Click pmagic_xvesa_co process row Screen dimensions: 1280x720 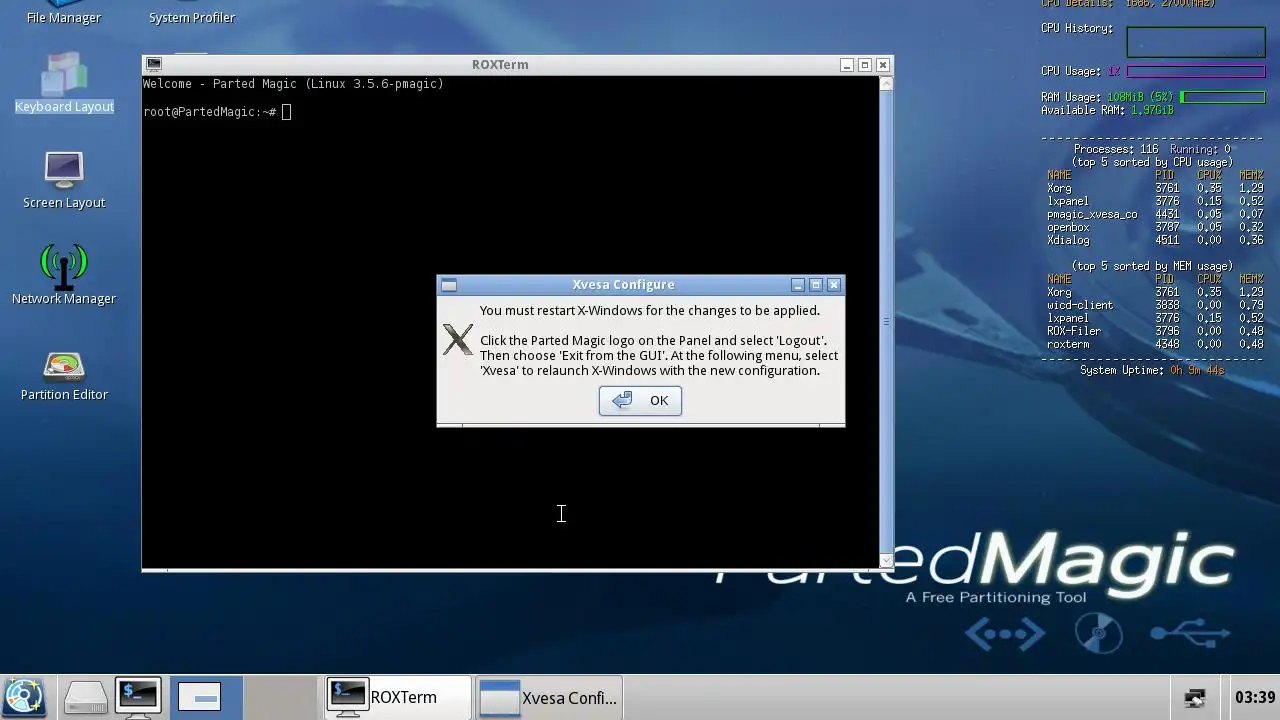1155,214
